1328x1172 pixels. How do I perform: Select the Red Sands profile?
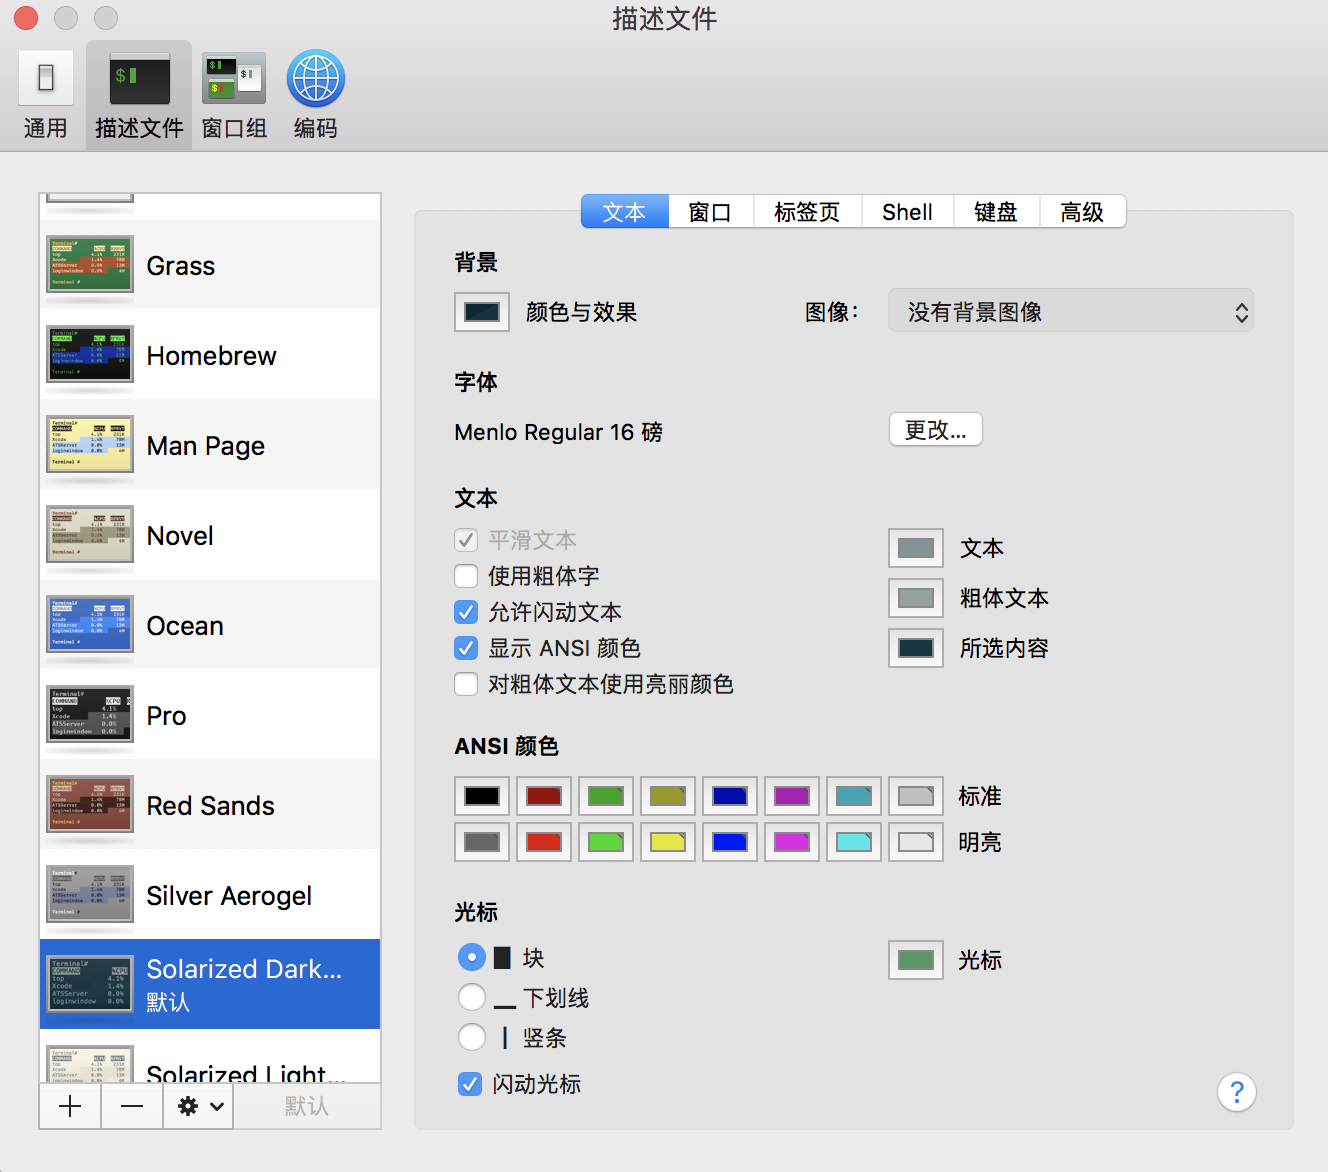[x=210, y=805]
